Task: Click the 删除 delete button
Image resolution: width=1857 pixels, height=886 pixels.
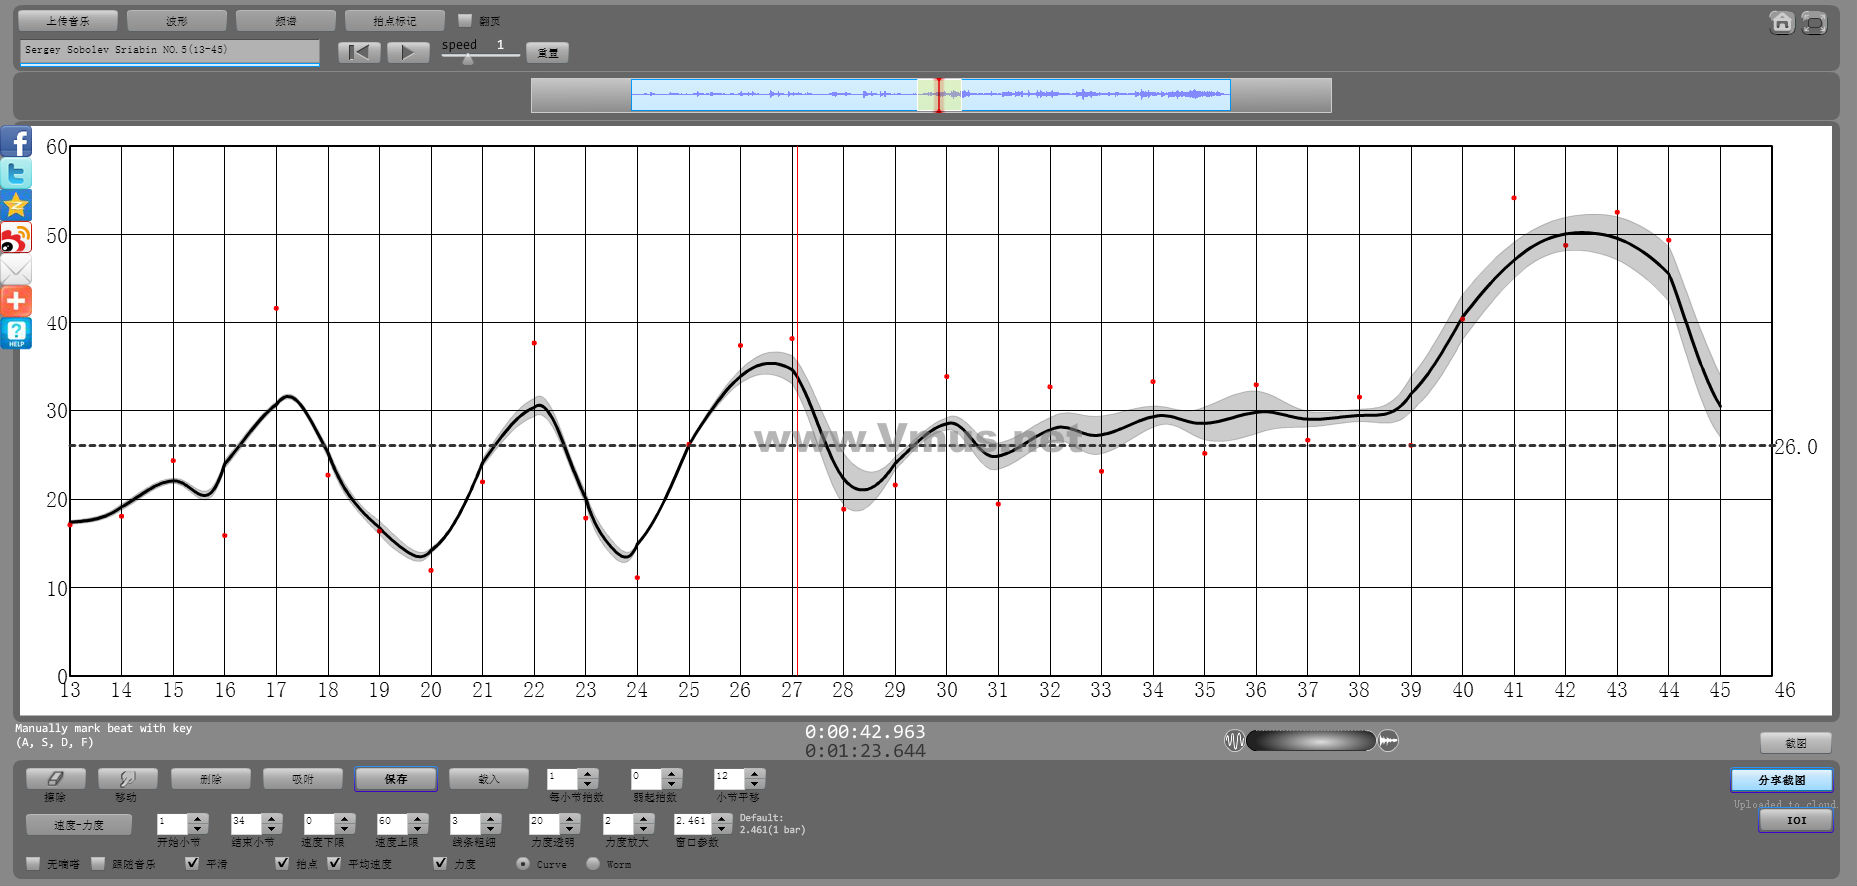Action: (x=211, y=778)
